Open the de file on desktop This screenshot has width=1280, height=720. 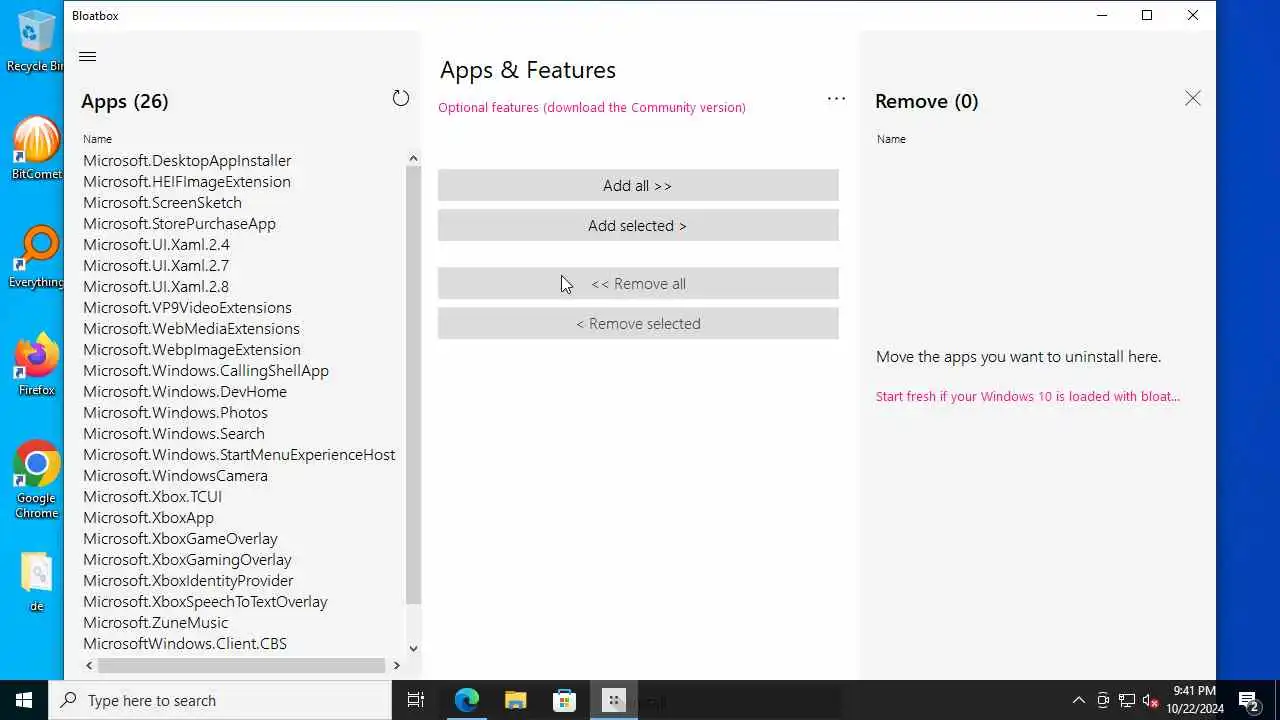[37, 582]
